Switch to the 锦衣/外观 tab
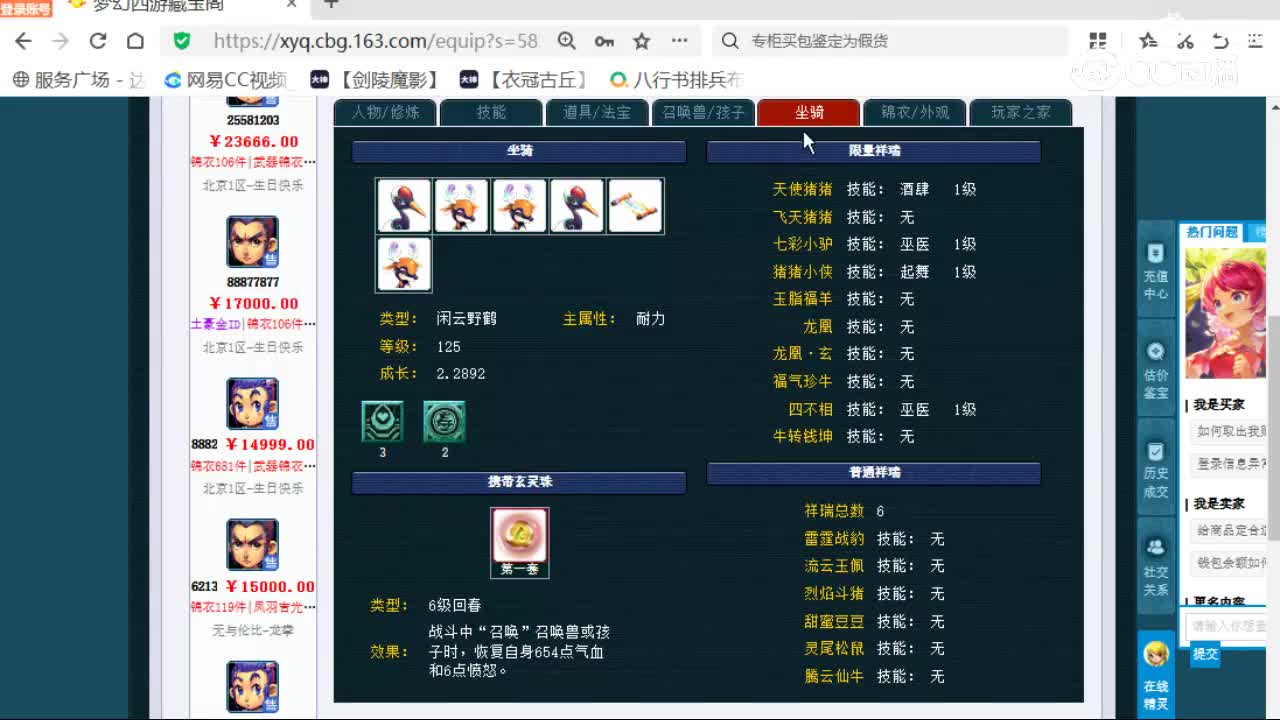 [913, 113]
